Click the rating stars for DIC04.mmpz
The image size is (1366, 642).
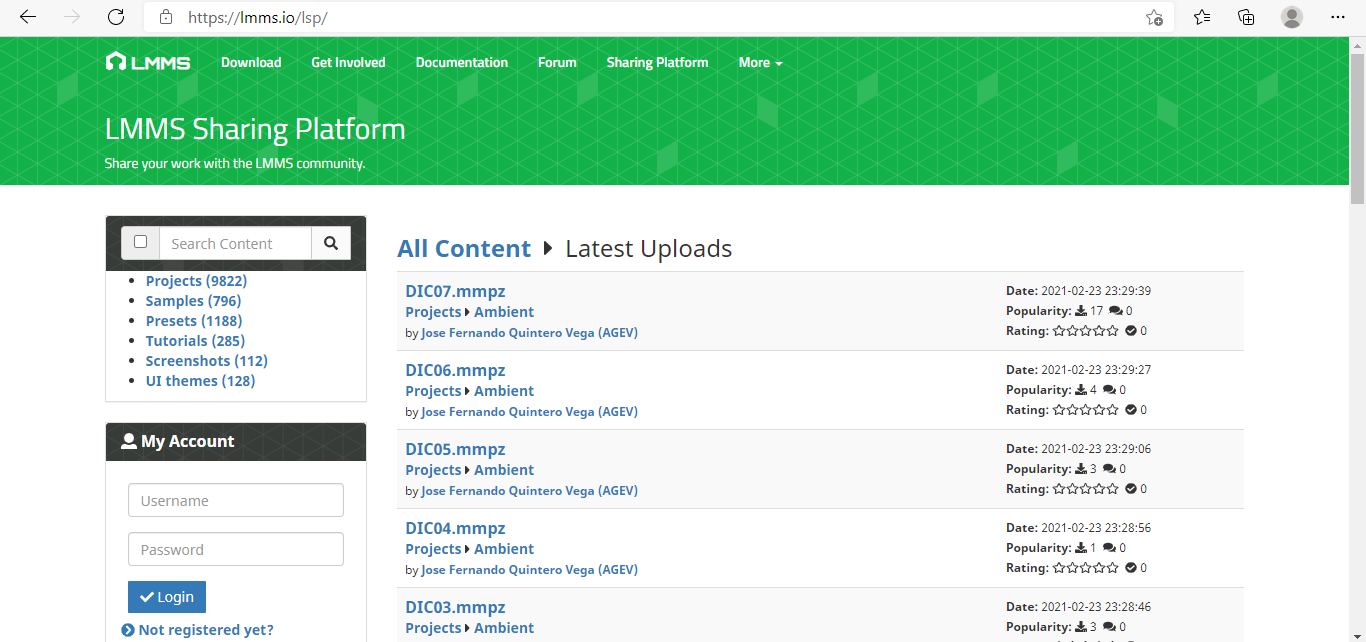click(1085, 568)
